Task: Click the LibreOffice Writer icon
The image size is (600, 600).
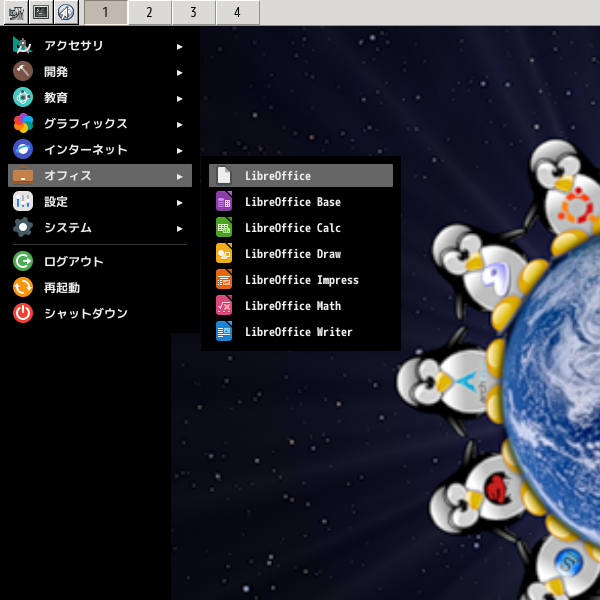Action: [x=224, y=332]
